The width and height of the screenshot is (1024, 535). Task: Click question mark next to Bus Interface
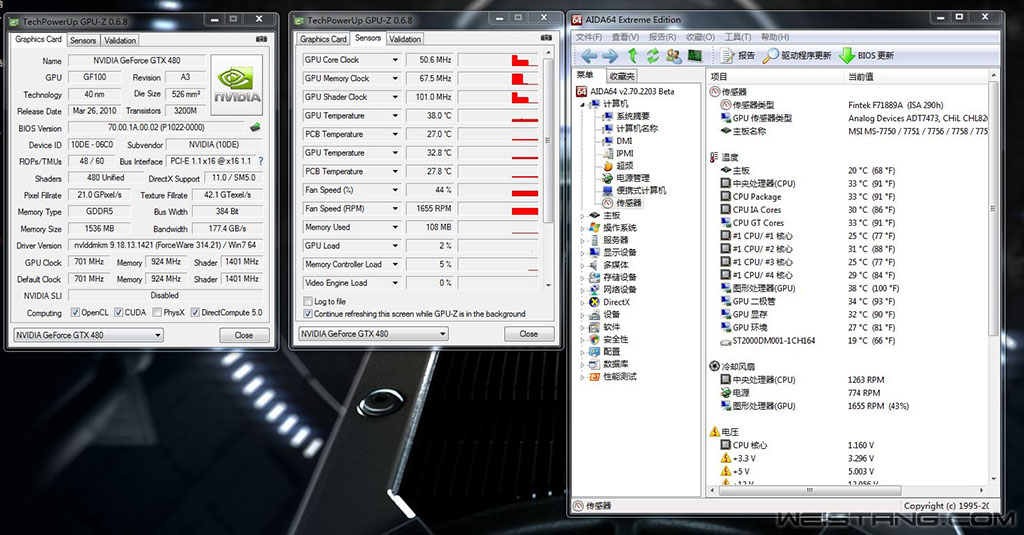pyautogui.click(x=261, y=161)
